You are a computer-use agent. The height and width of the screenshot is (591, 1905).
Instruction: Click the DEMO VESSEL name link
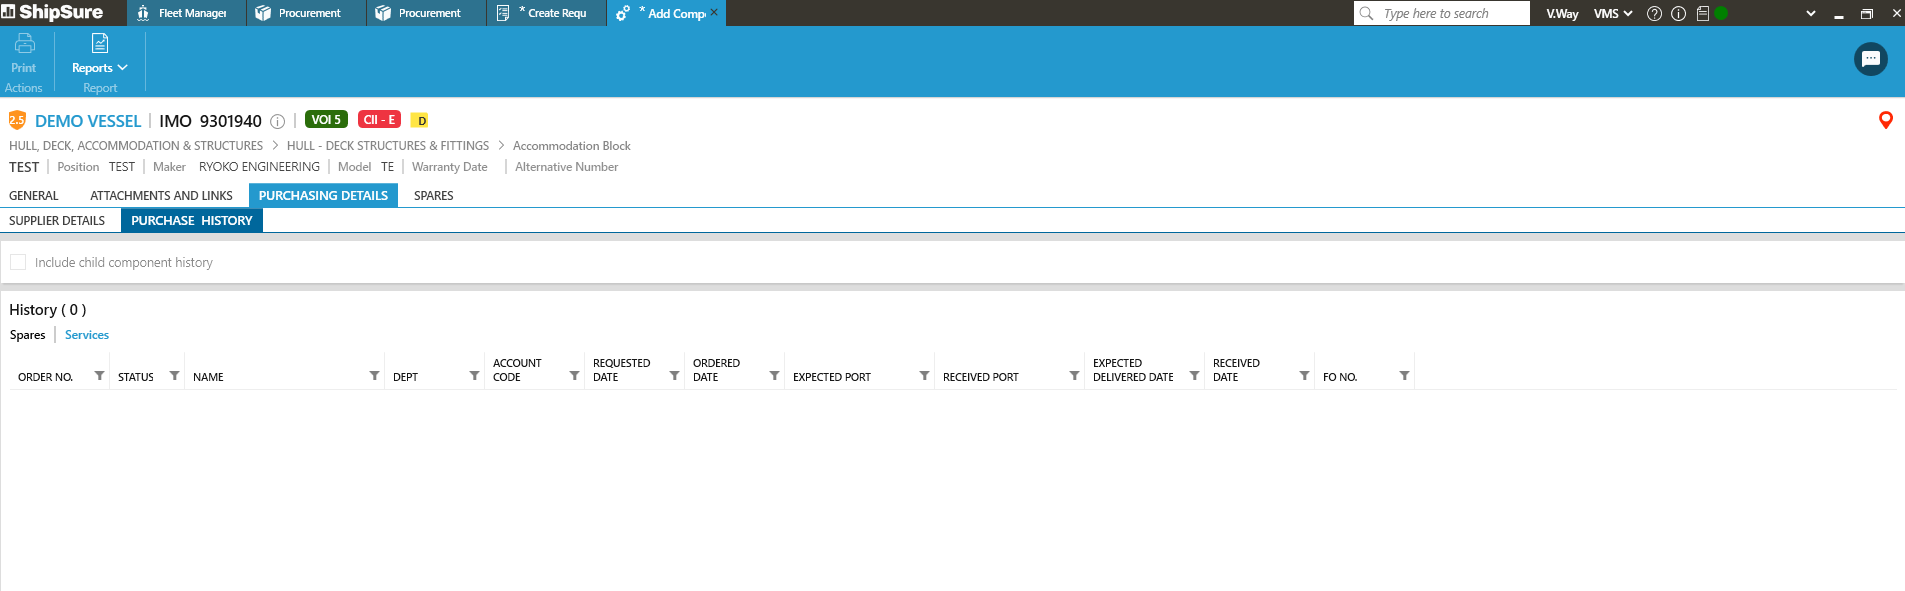pos(88,121)
